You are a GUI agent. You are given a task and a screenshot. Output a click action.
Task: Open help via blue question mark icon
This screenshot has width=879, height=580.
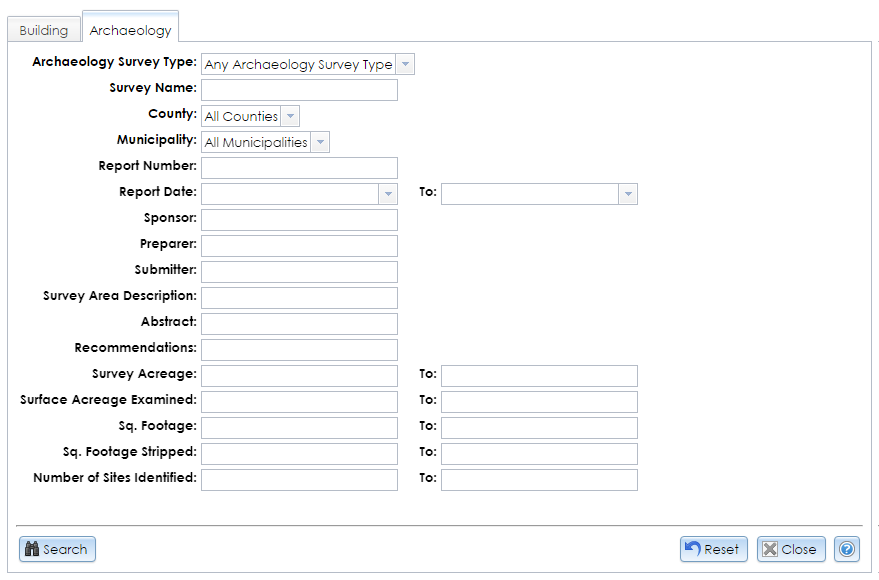[x=846, y=548]
